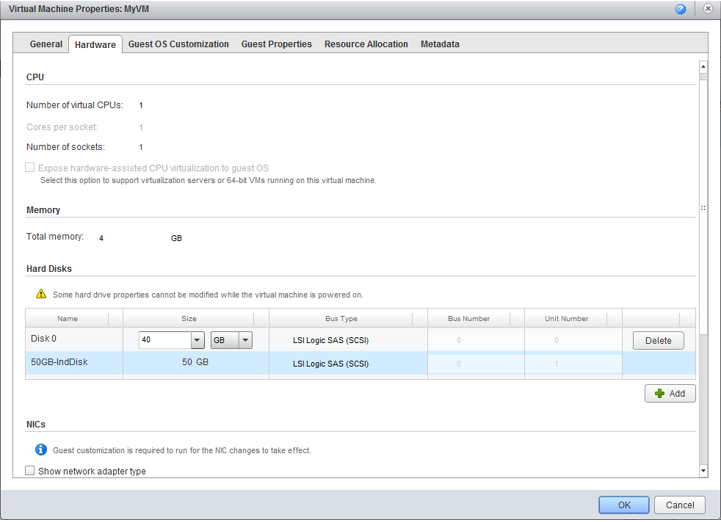Switch to the General tab
This screenshot has height=522, width=721.
[x=46, y=44]
